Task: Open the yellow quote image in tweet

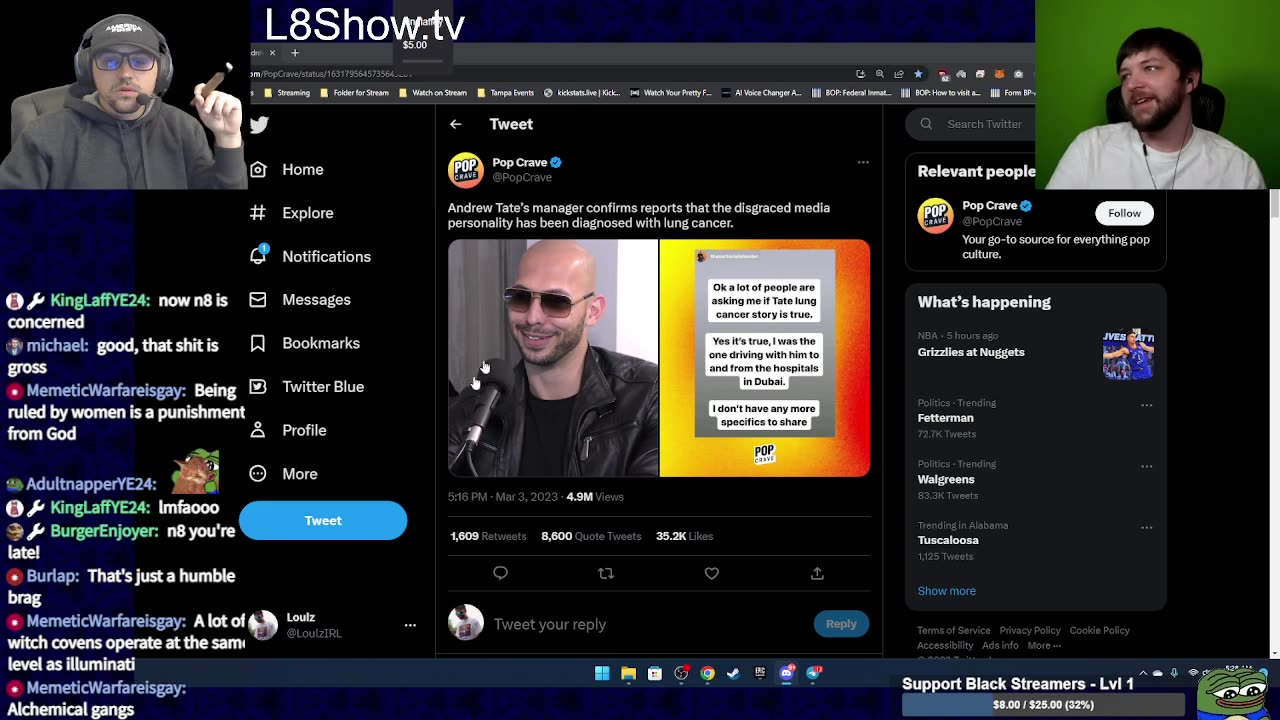Action: tap(765, 358)
